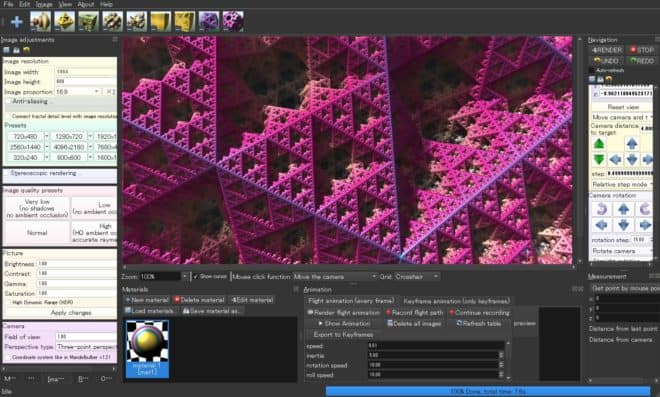Click the UNDO button
The width and height of the screenshot is (660, 397).
point(607,61)
